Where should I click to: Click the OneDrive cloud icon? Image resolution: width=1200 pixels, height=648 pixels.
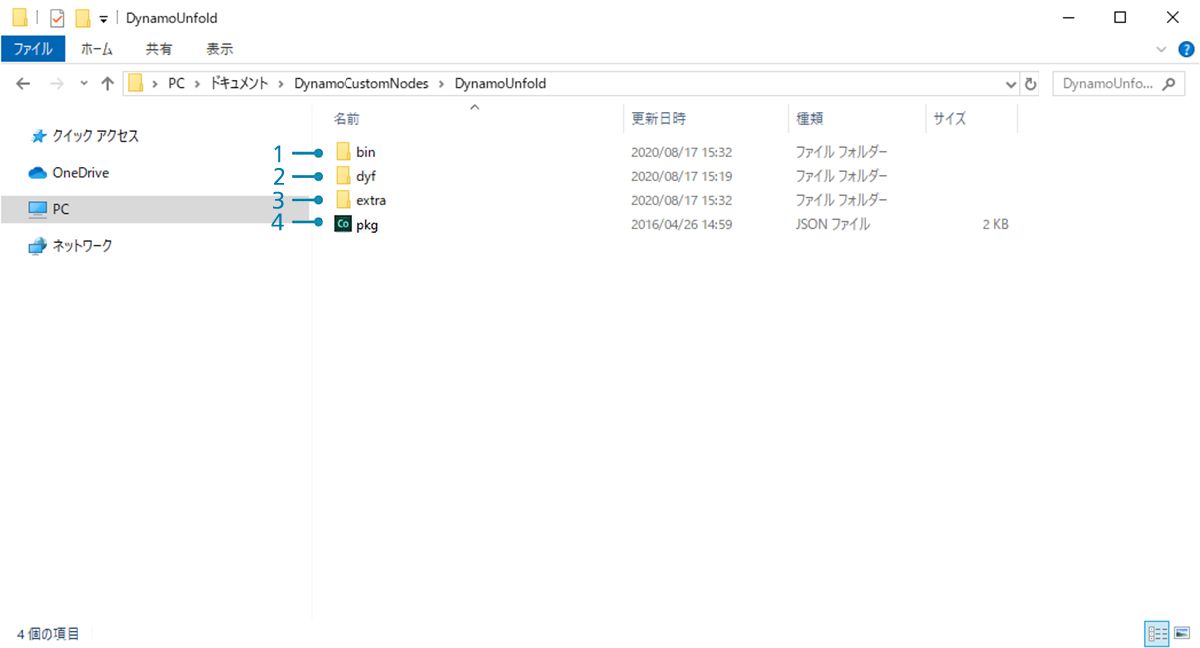38,173
